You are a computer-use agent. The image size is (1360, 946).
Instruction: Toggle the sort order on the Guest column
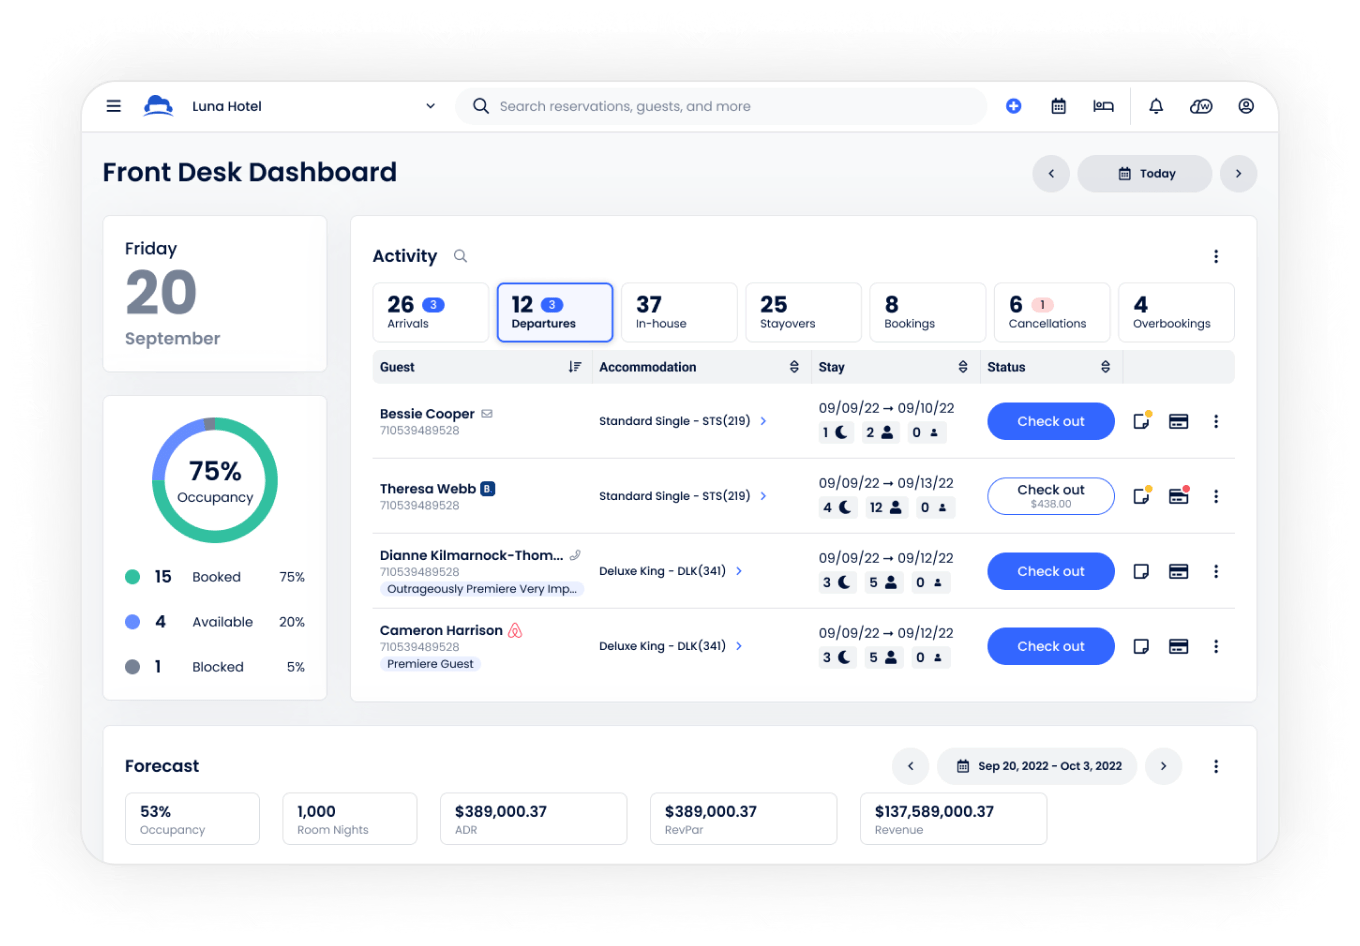coord(575,367)
